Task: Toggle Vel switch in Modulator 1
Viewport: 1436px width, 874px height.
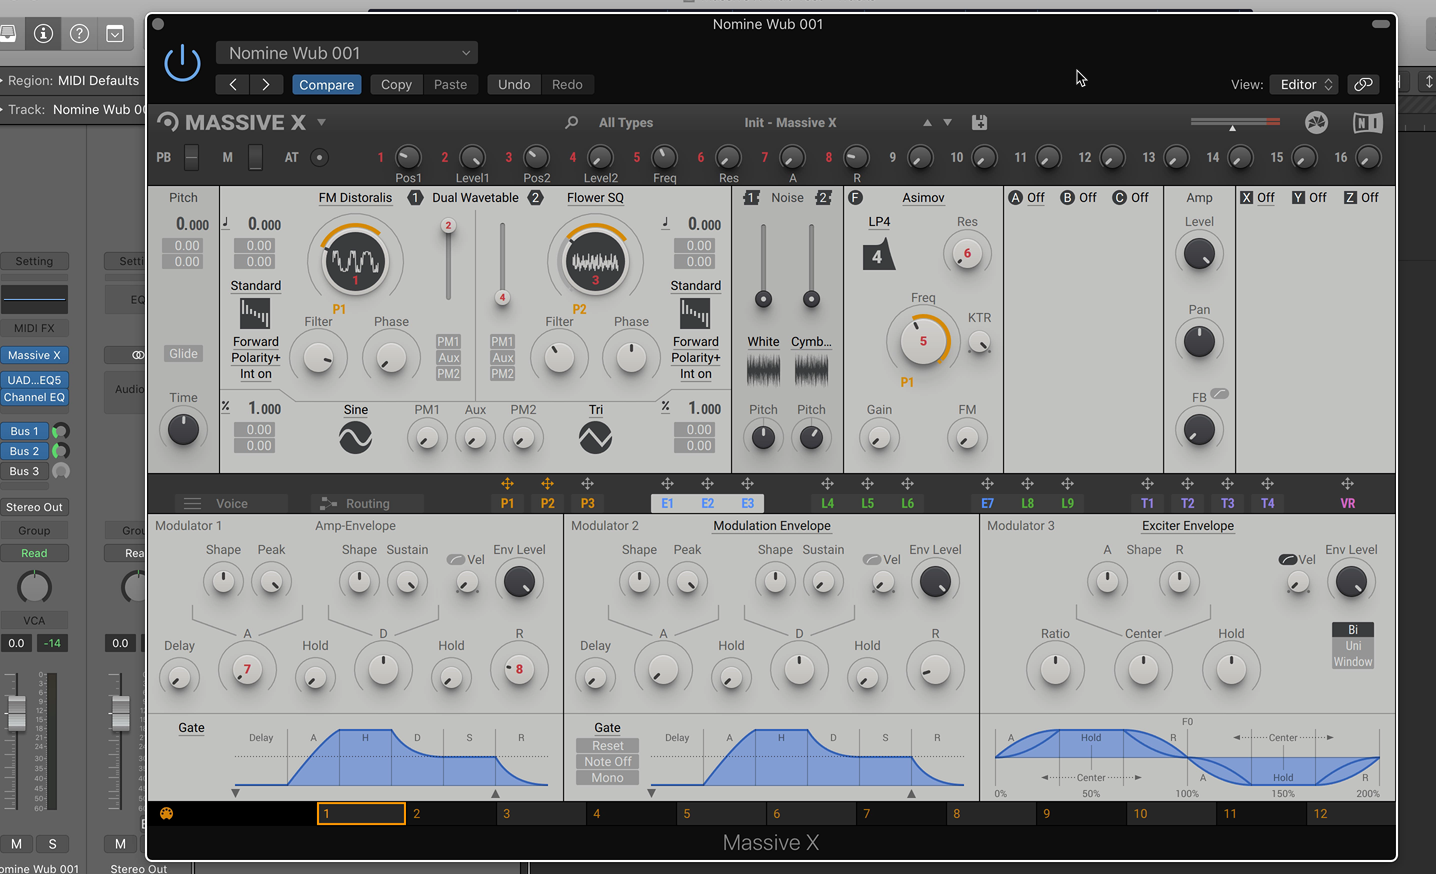Action: 456,560
